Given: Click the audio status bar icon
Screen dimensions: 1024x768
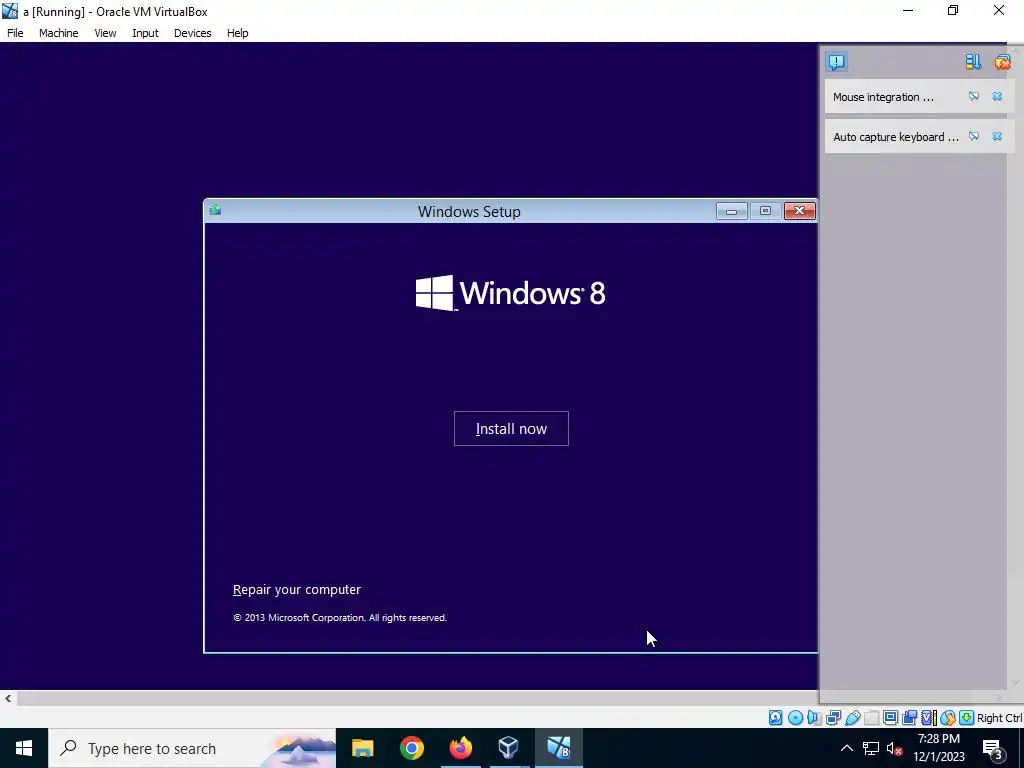Looking at the screenshot, I should (814, 718).
